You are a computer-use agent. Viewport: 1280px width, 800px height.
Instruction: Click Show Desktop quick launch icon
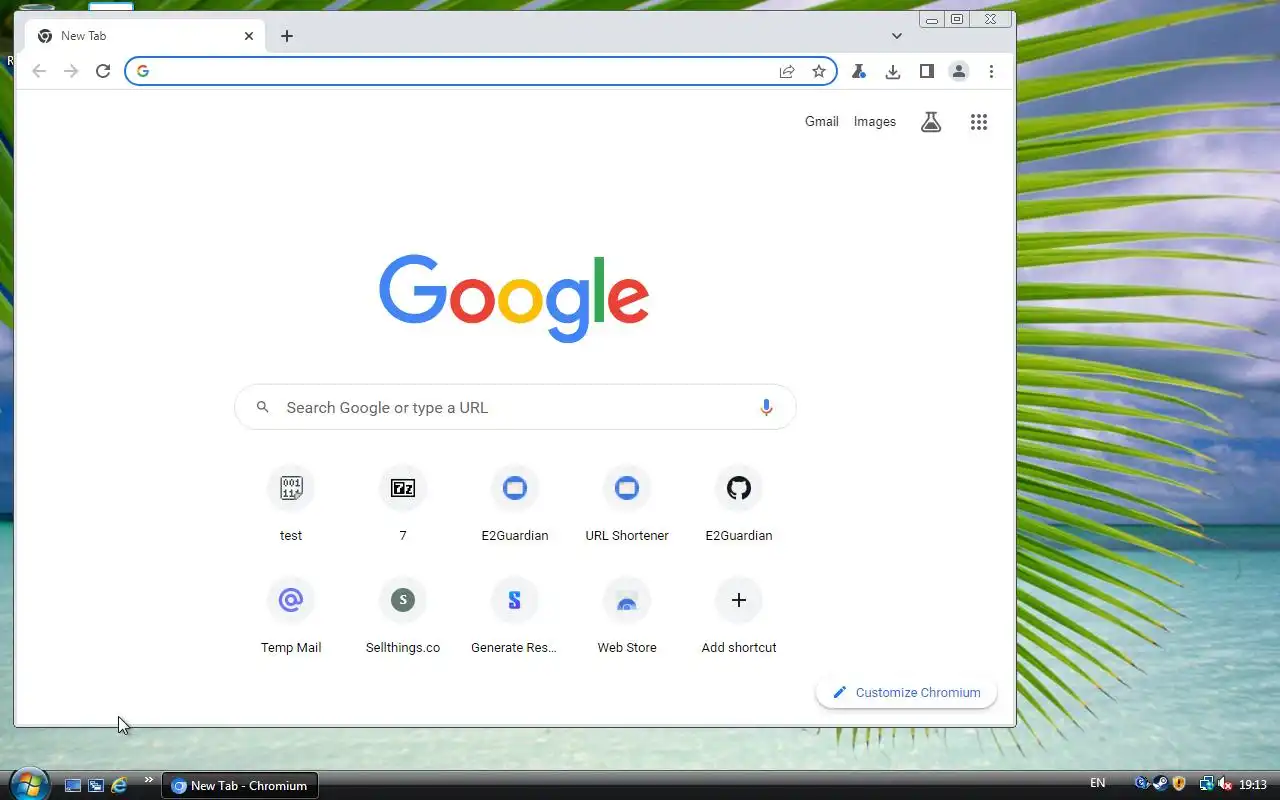tap(73, 785)
